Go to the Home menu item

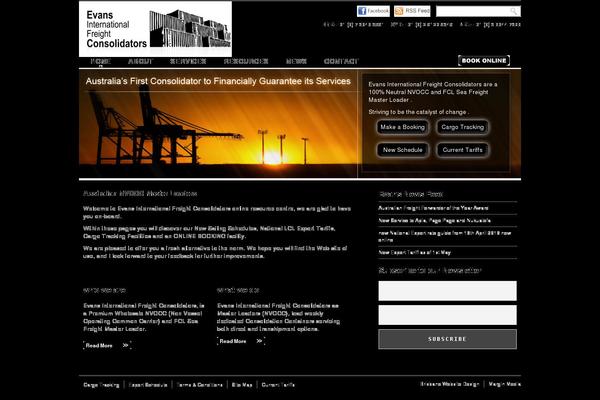pyautogui.click(x=101, y=61)
